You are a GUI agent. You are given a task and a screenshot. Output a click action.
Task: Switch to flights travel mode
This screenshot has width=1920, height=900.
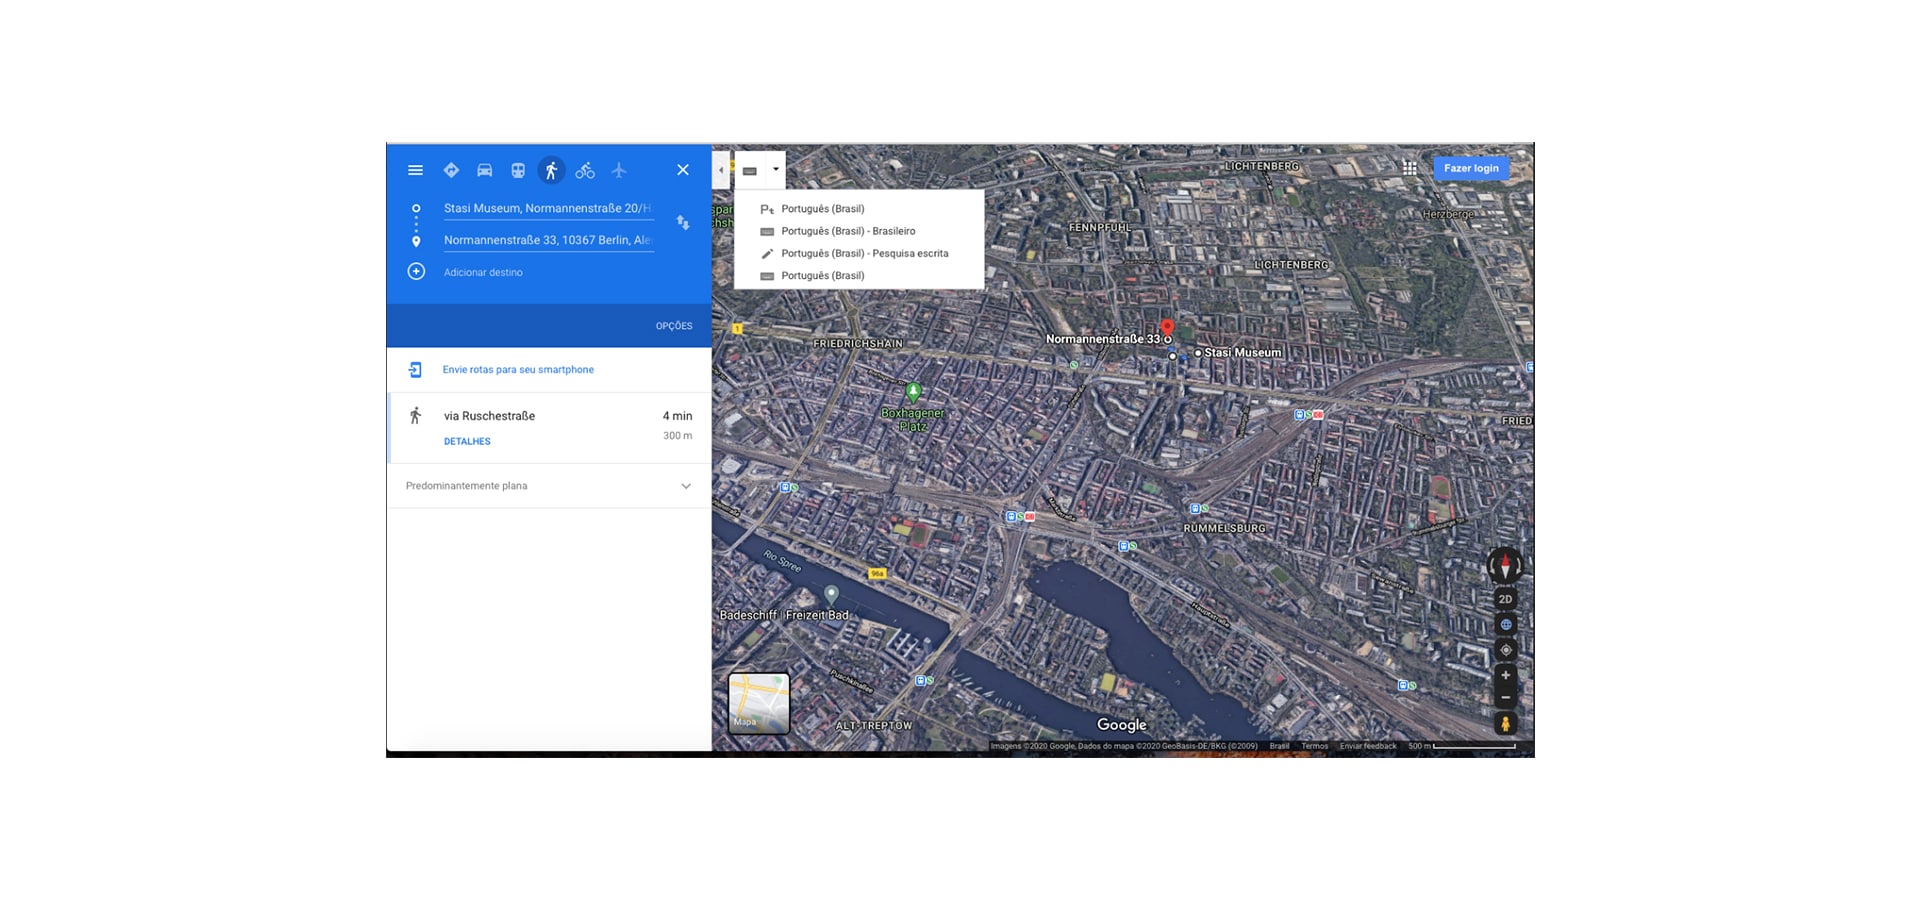(619, 170)
